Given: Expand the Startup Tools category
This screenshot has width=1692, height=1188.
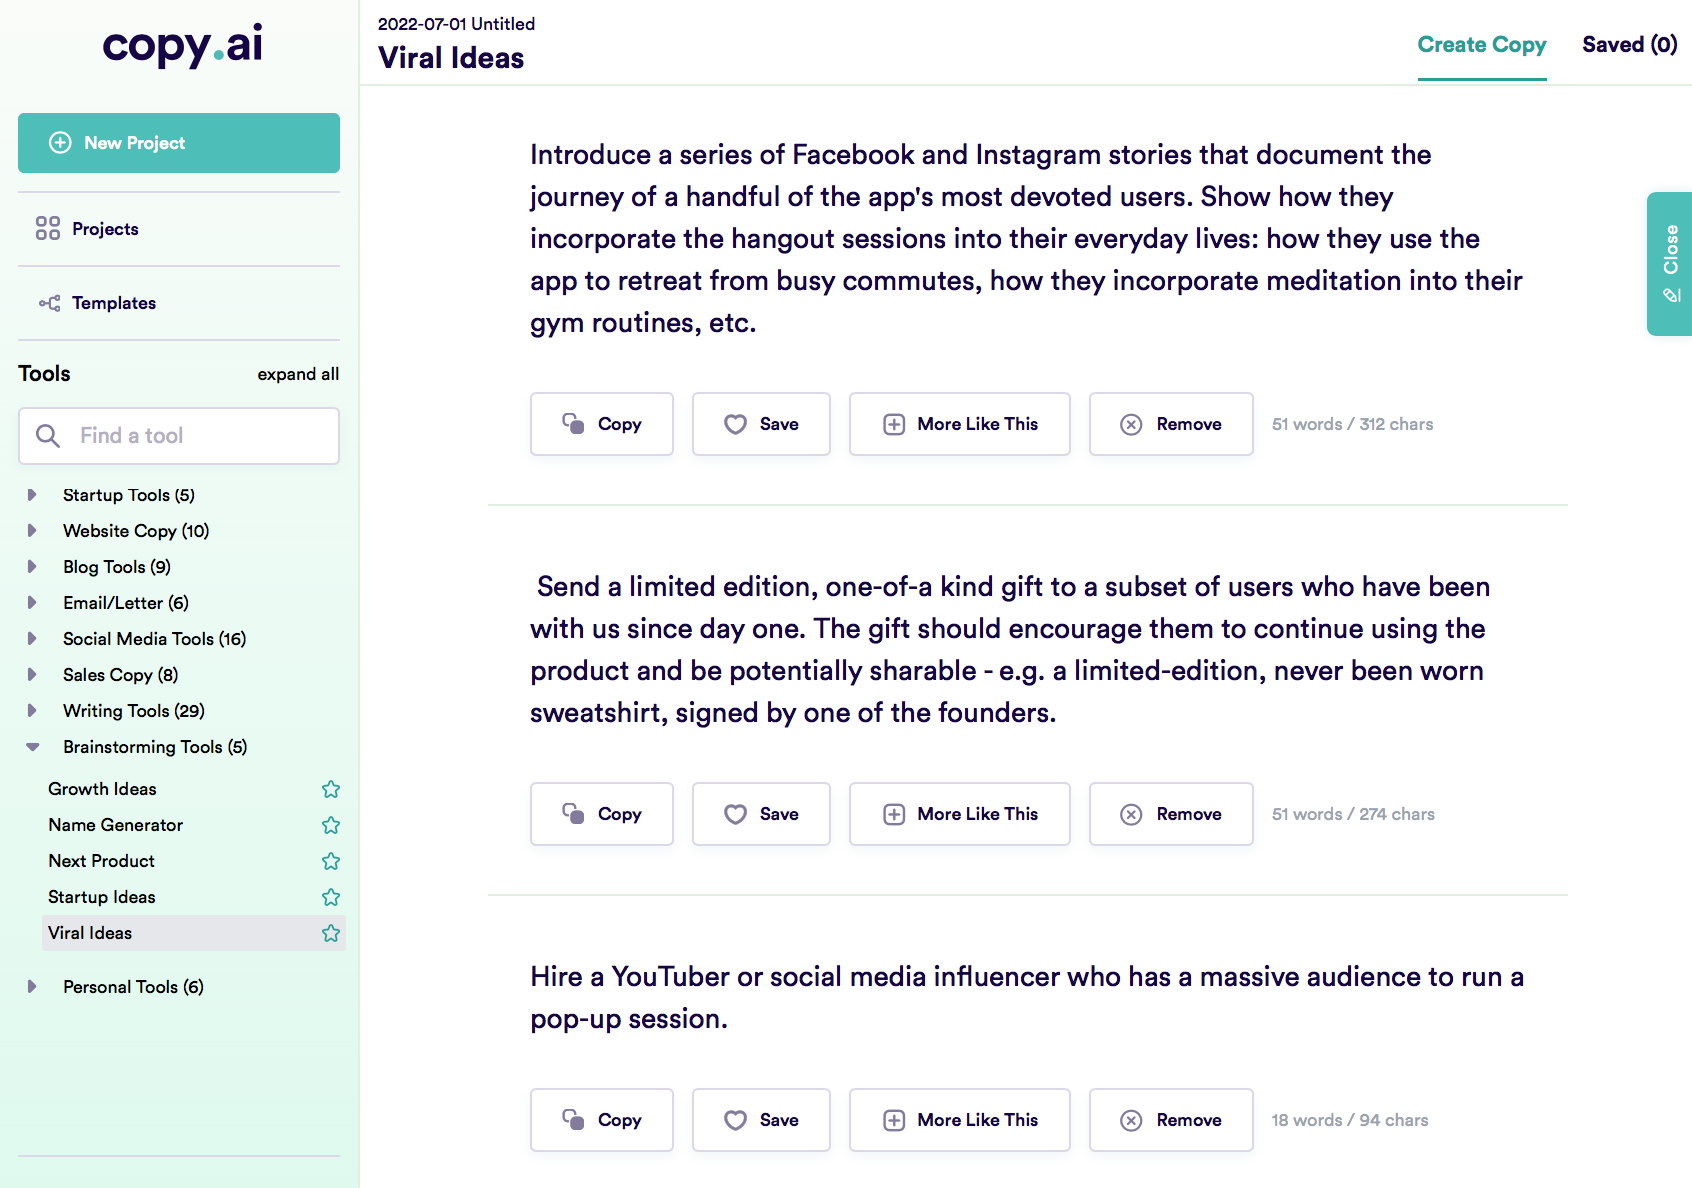Looking at the screenshot, I should tap(32, 495).
